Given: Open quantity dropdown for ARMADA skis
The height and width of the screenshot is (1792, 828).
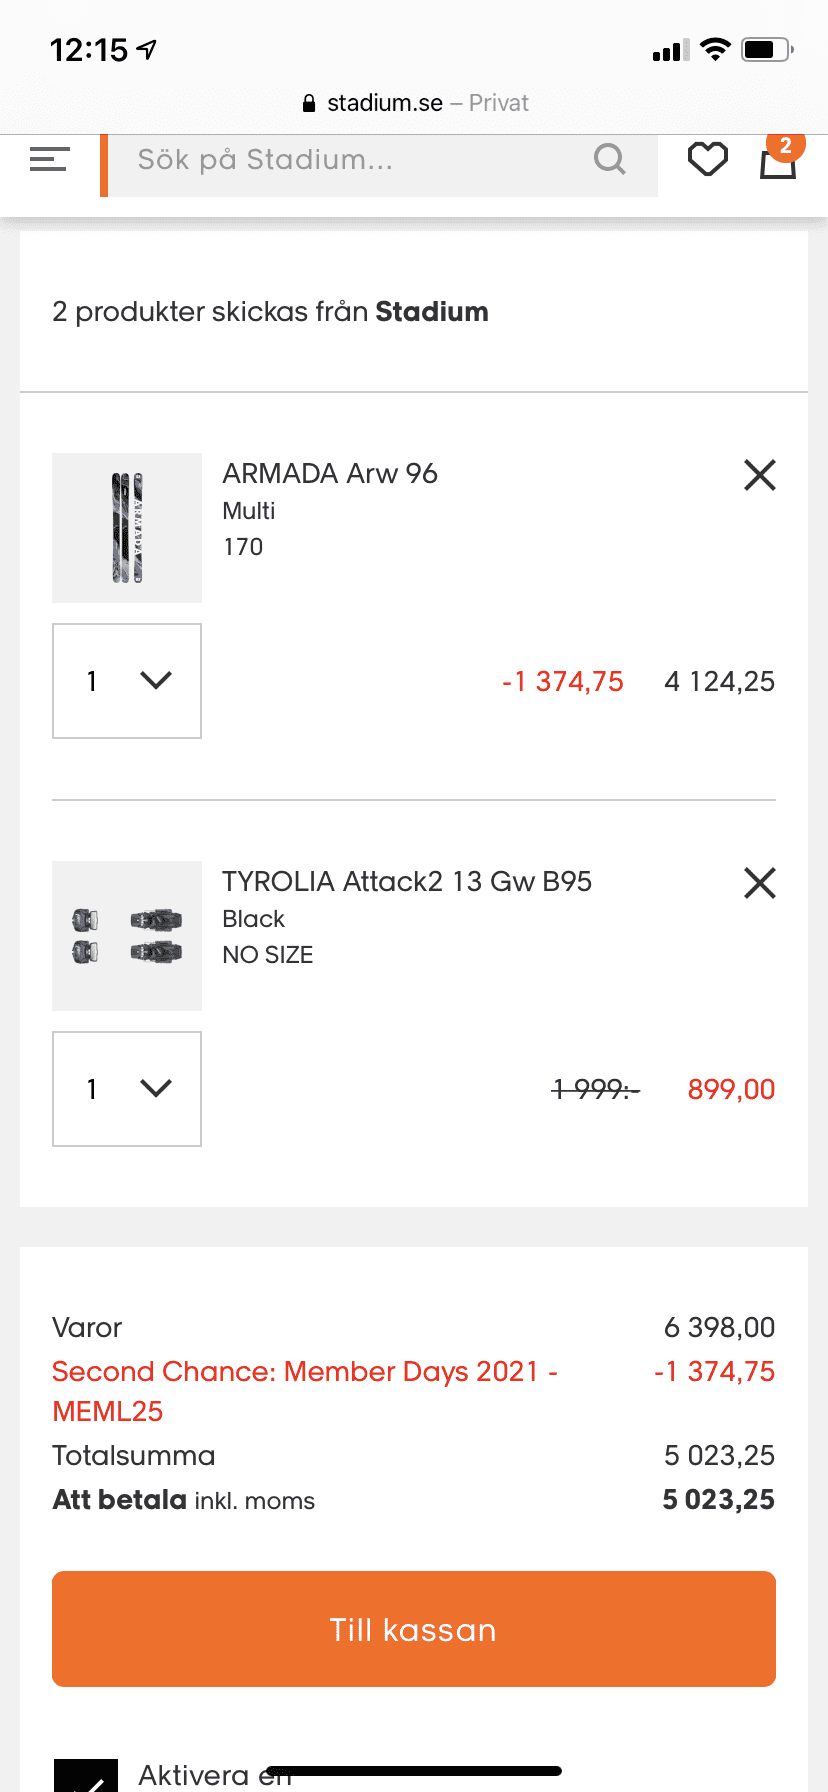Looking at the screenshot, I should (127, 681).
